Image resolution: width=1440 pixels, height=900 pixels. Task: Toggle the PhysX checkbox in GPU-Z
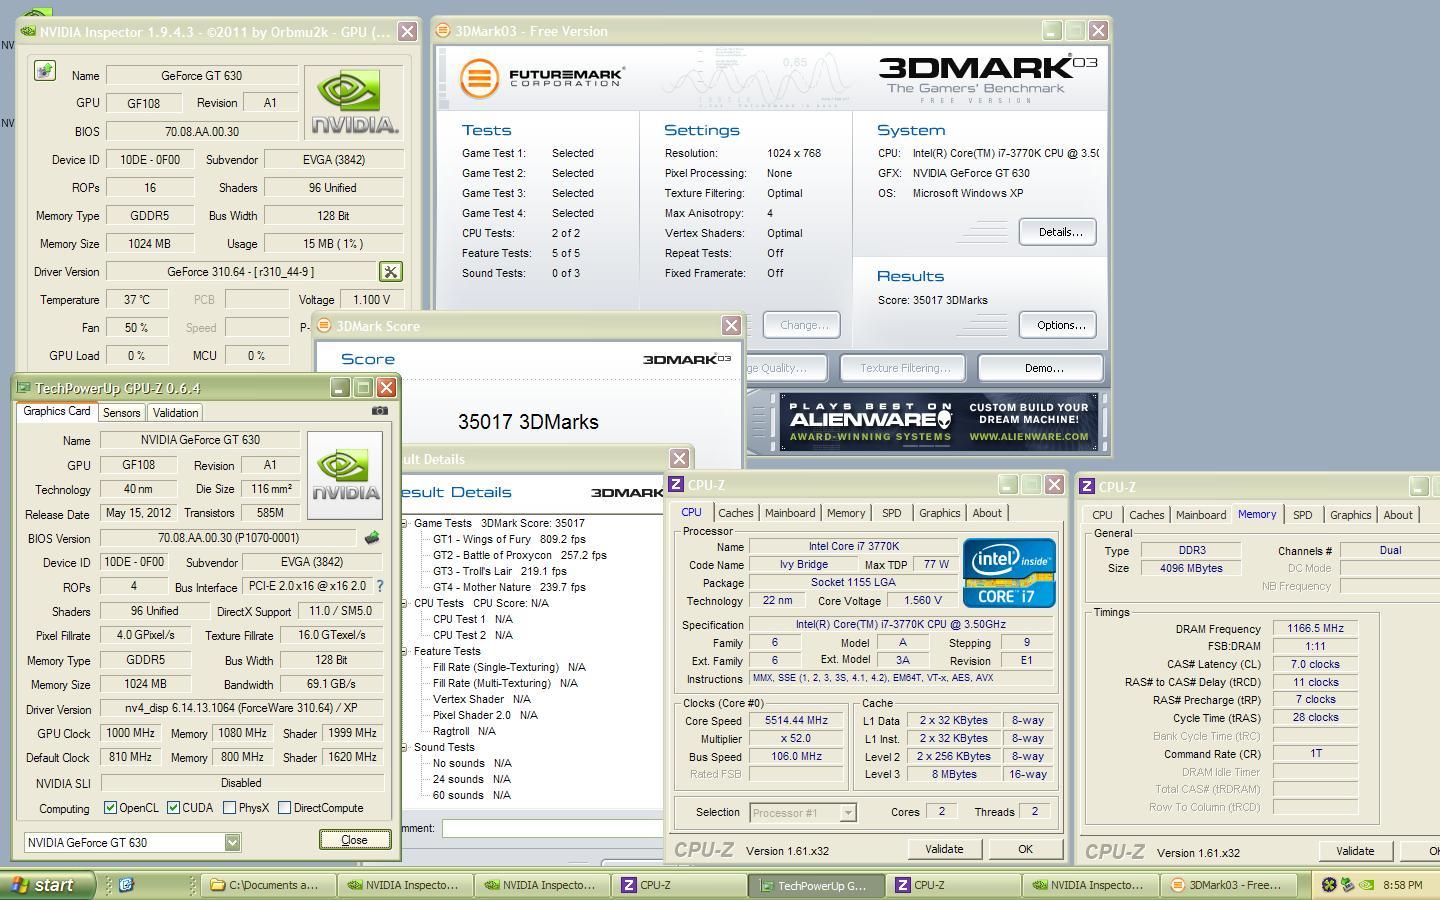(x=229, y=807)
